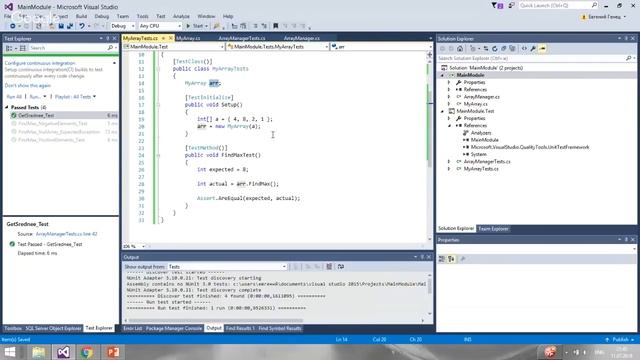
Task: Open PowerPoint from the Windows taskbar
Action: (x=113, y=352)
